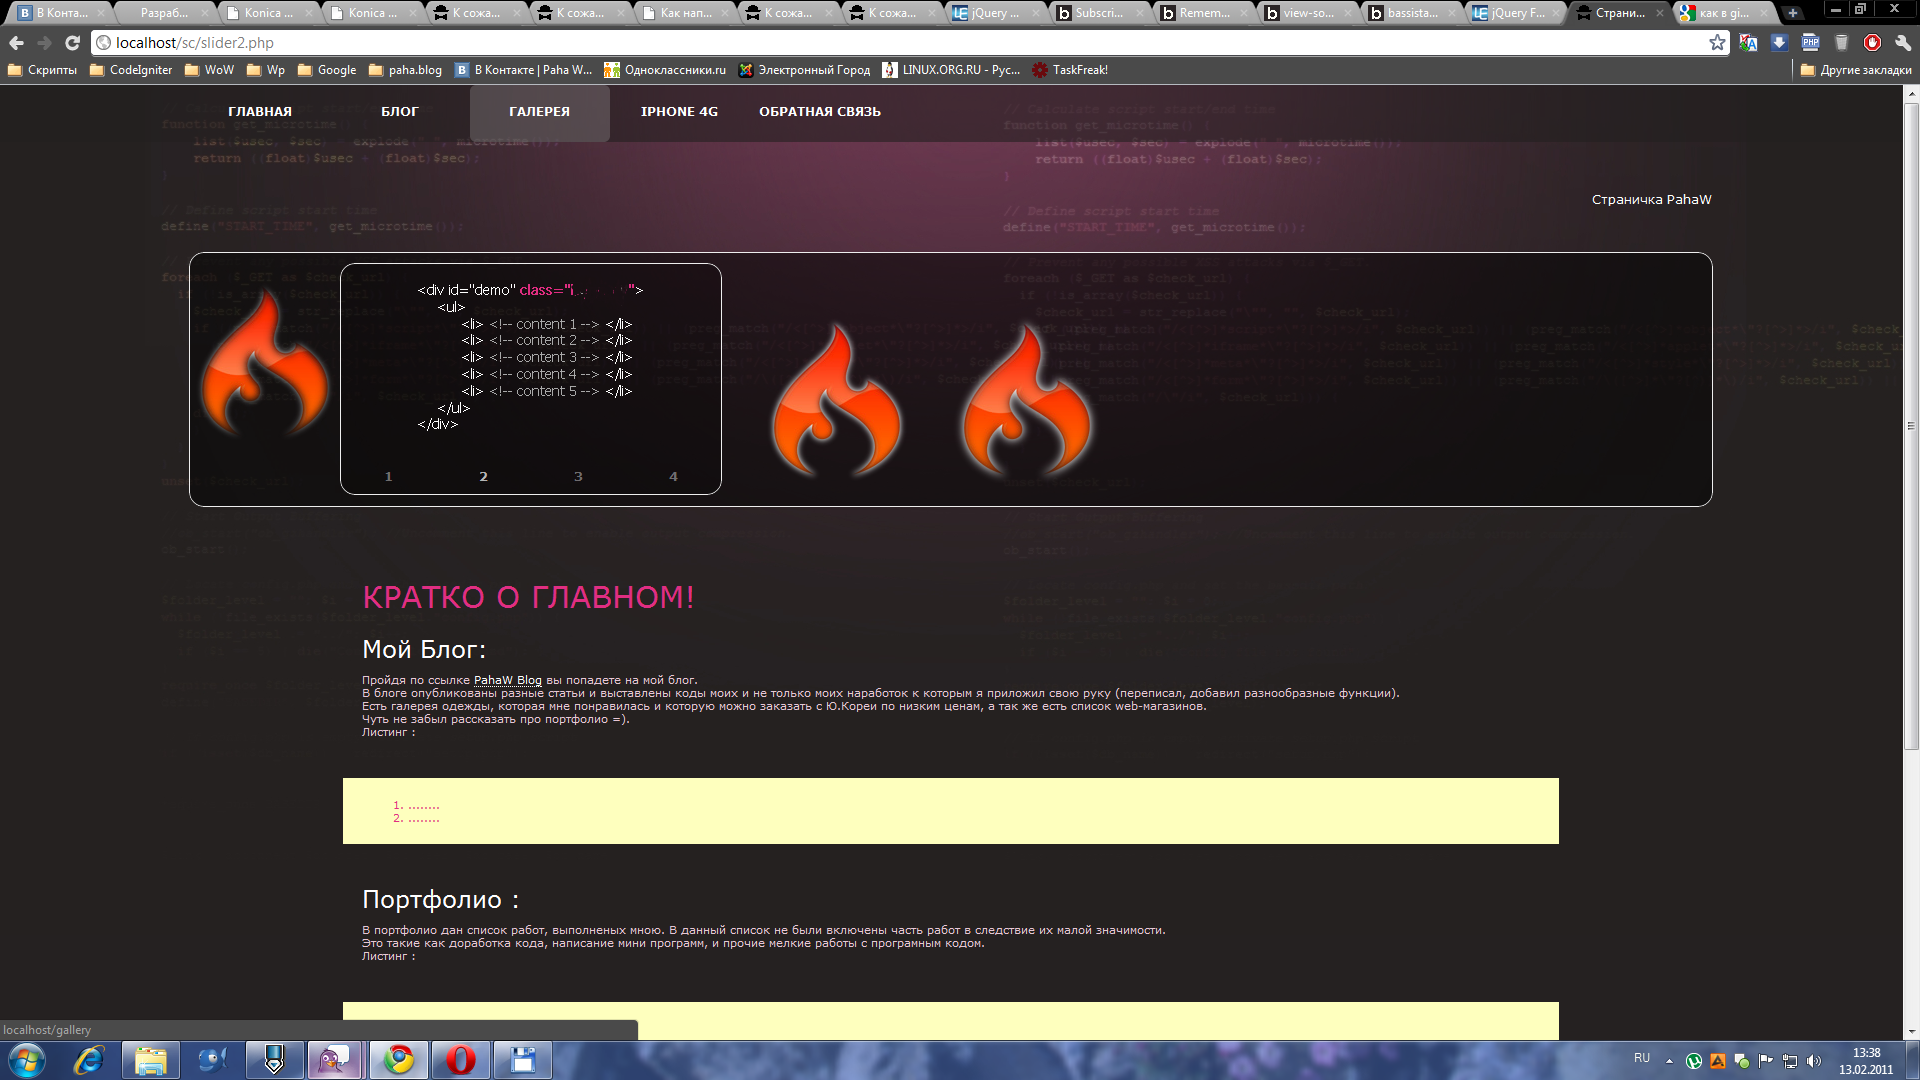The width and height of the screenshot is (1920, 1080).
Task: Click the leftmost flame slide thumbnail
Action: 265,365
